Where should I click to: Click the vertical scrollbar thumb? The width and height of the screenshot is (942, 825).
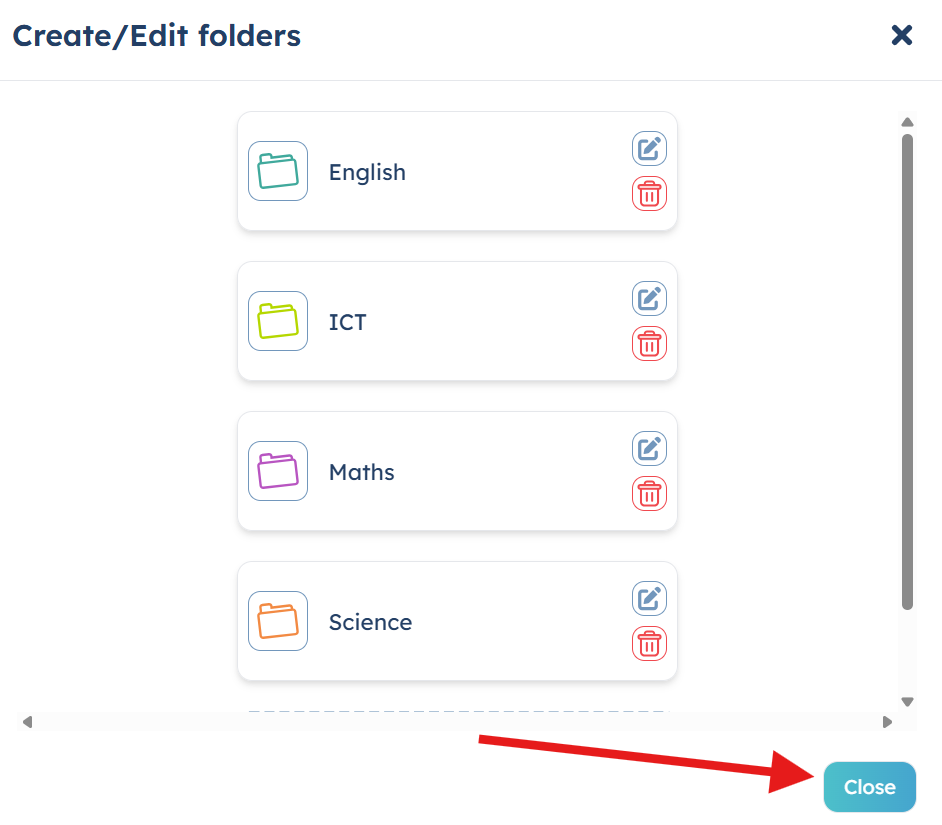tap(907, 372)
